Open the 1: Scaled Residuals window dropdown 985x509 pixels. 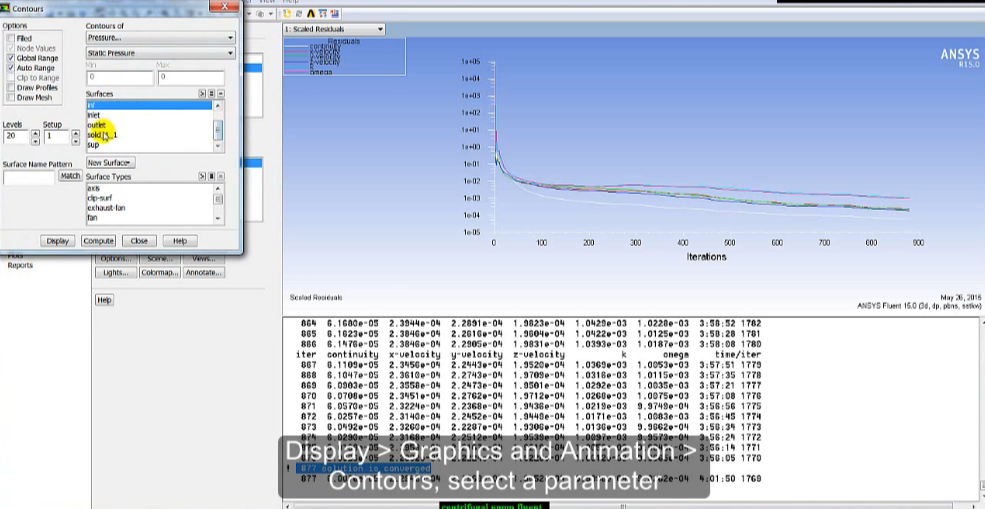coord(334,29)
